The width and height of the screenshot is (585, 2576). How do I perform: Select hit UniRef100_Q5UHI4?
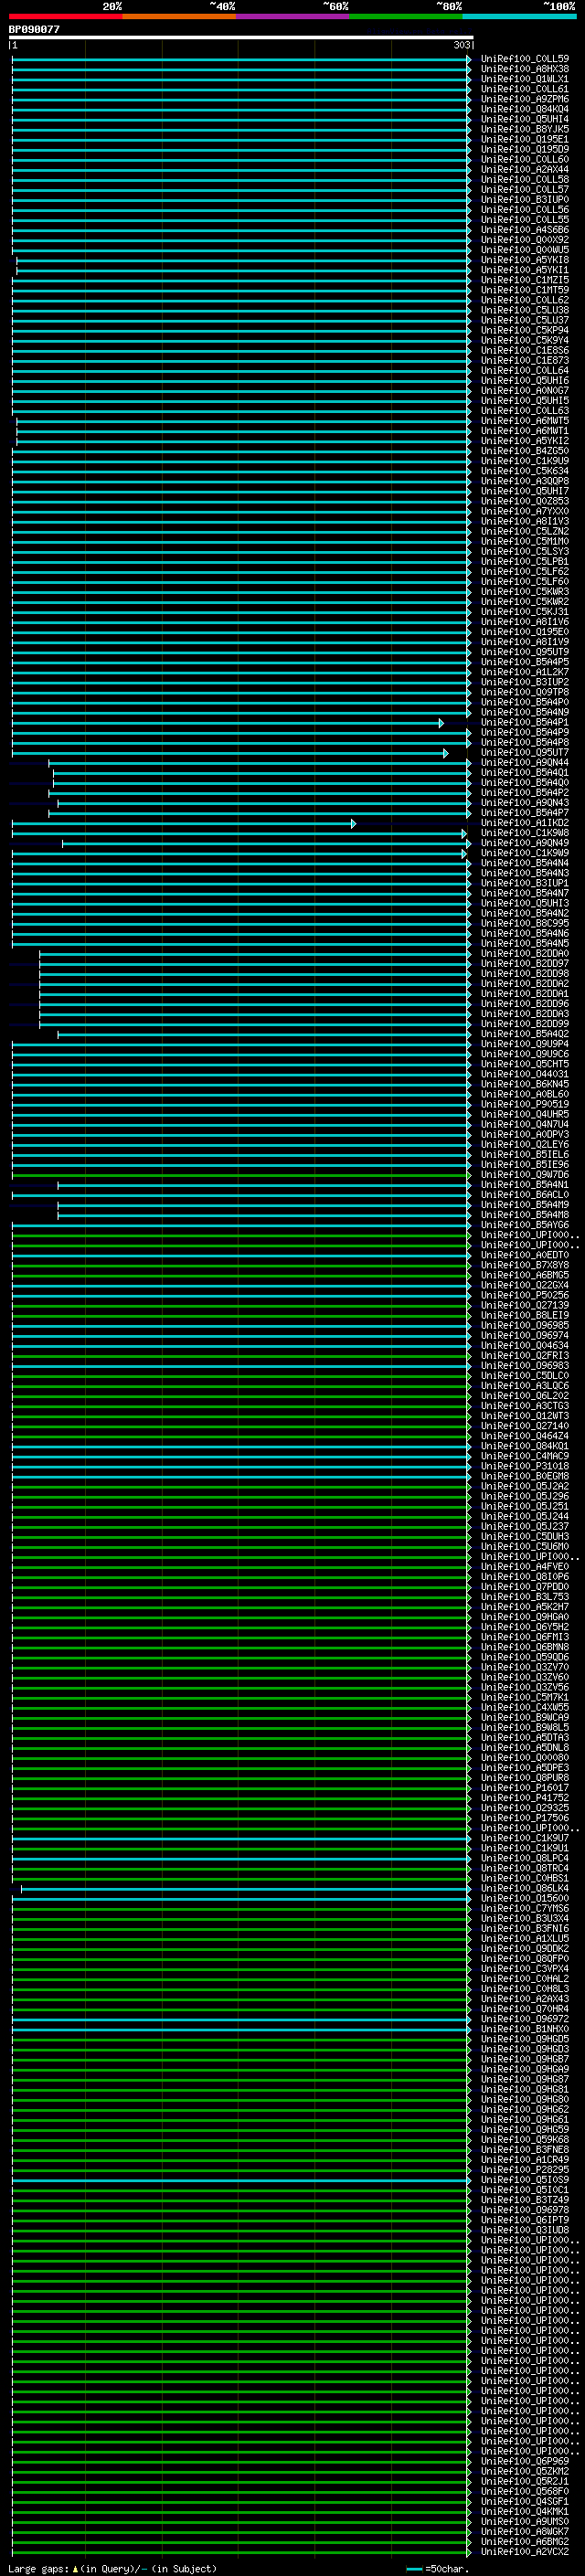point(524,119)
